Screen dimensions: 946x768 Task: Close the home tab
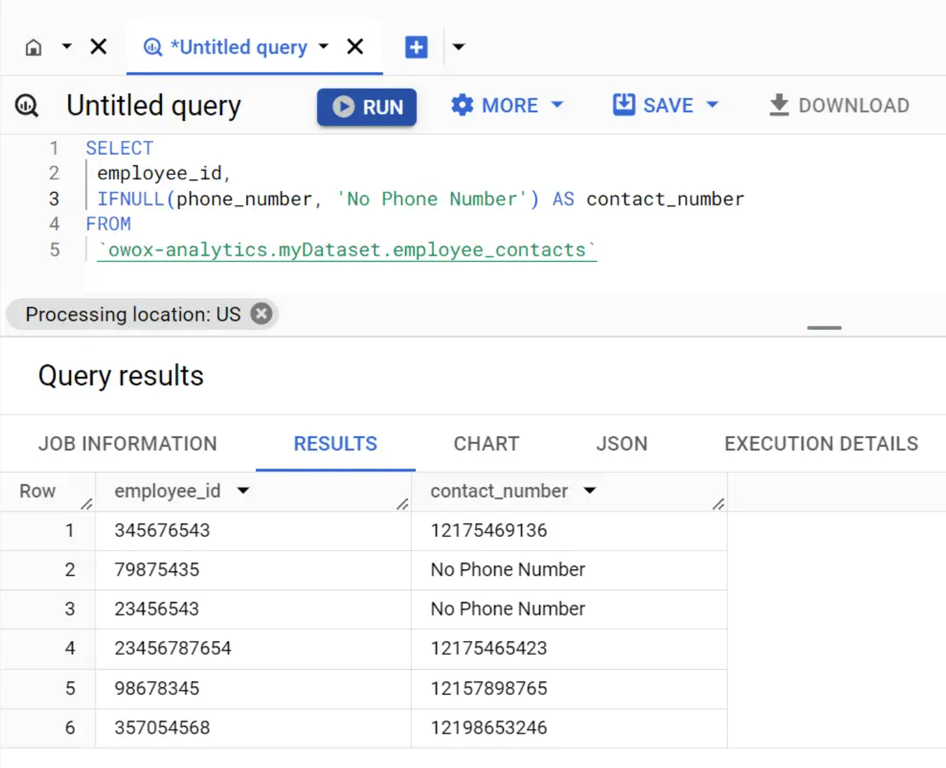point(98,46)
